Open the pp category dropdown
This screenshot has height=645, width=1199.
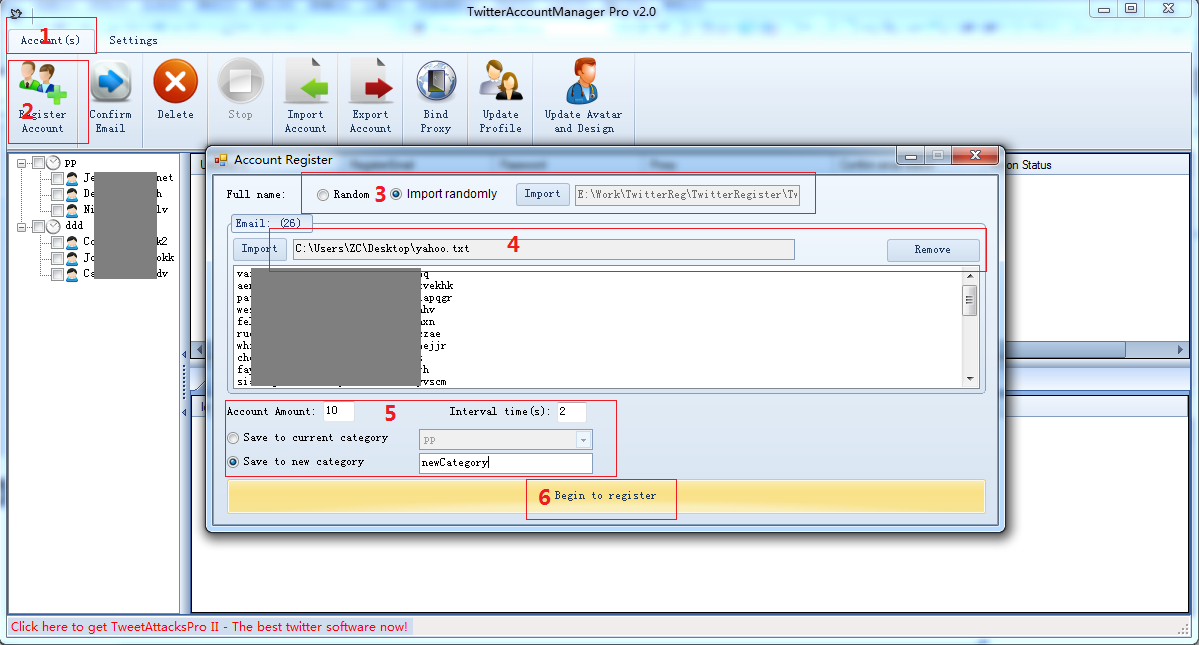tap(583, 439)
